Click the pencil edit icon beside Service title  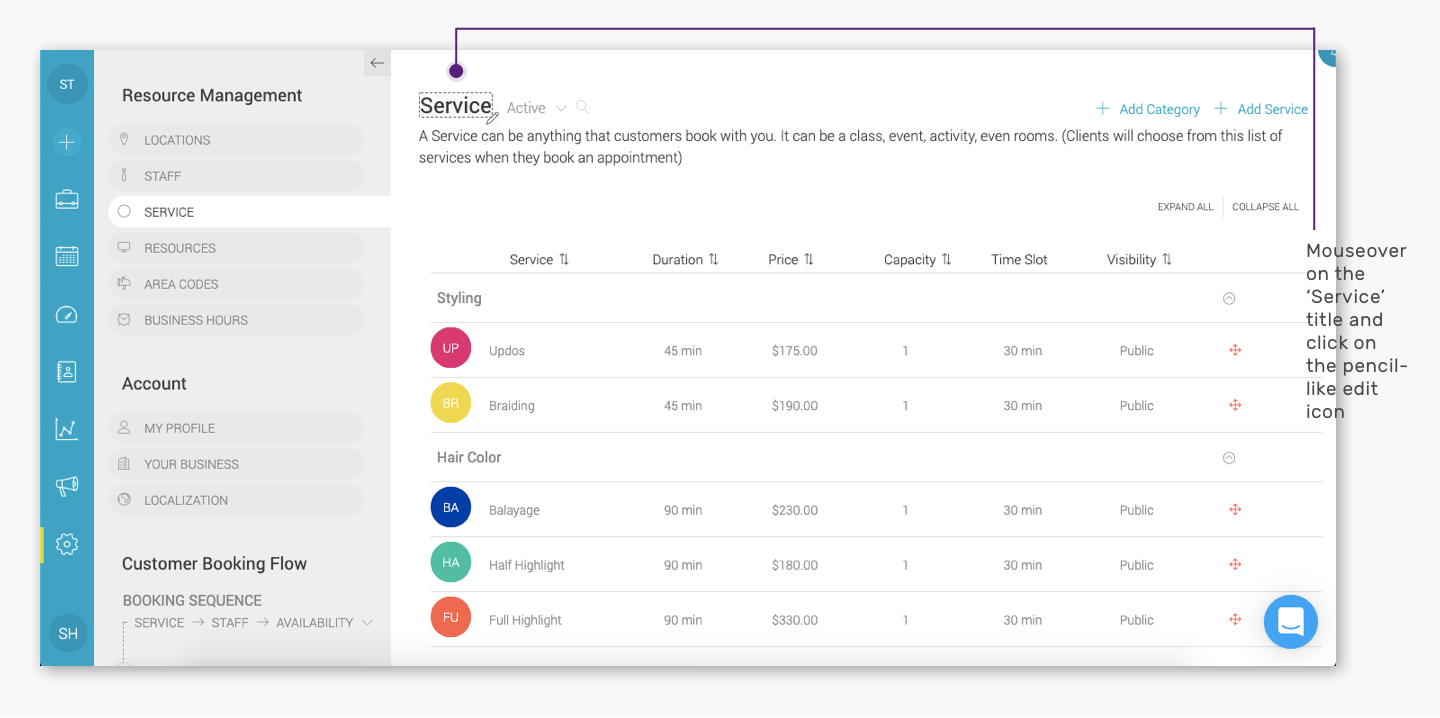tap(492, 118)
